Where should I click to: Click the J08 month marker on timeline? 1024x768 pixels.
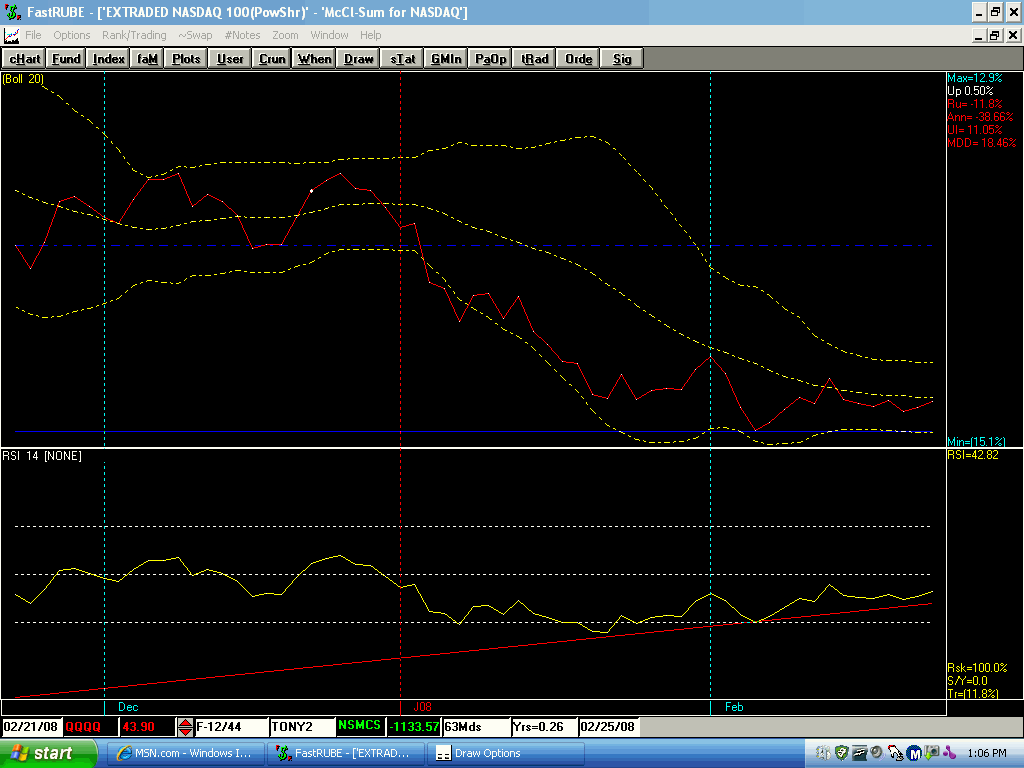423,707
